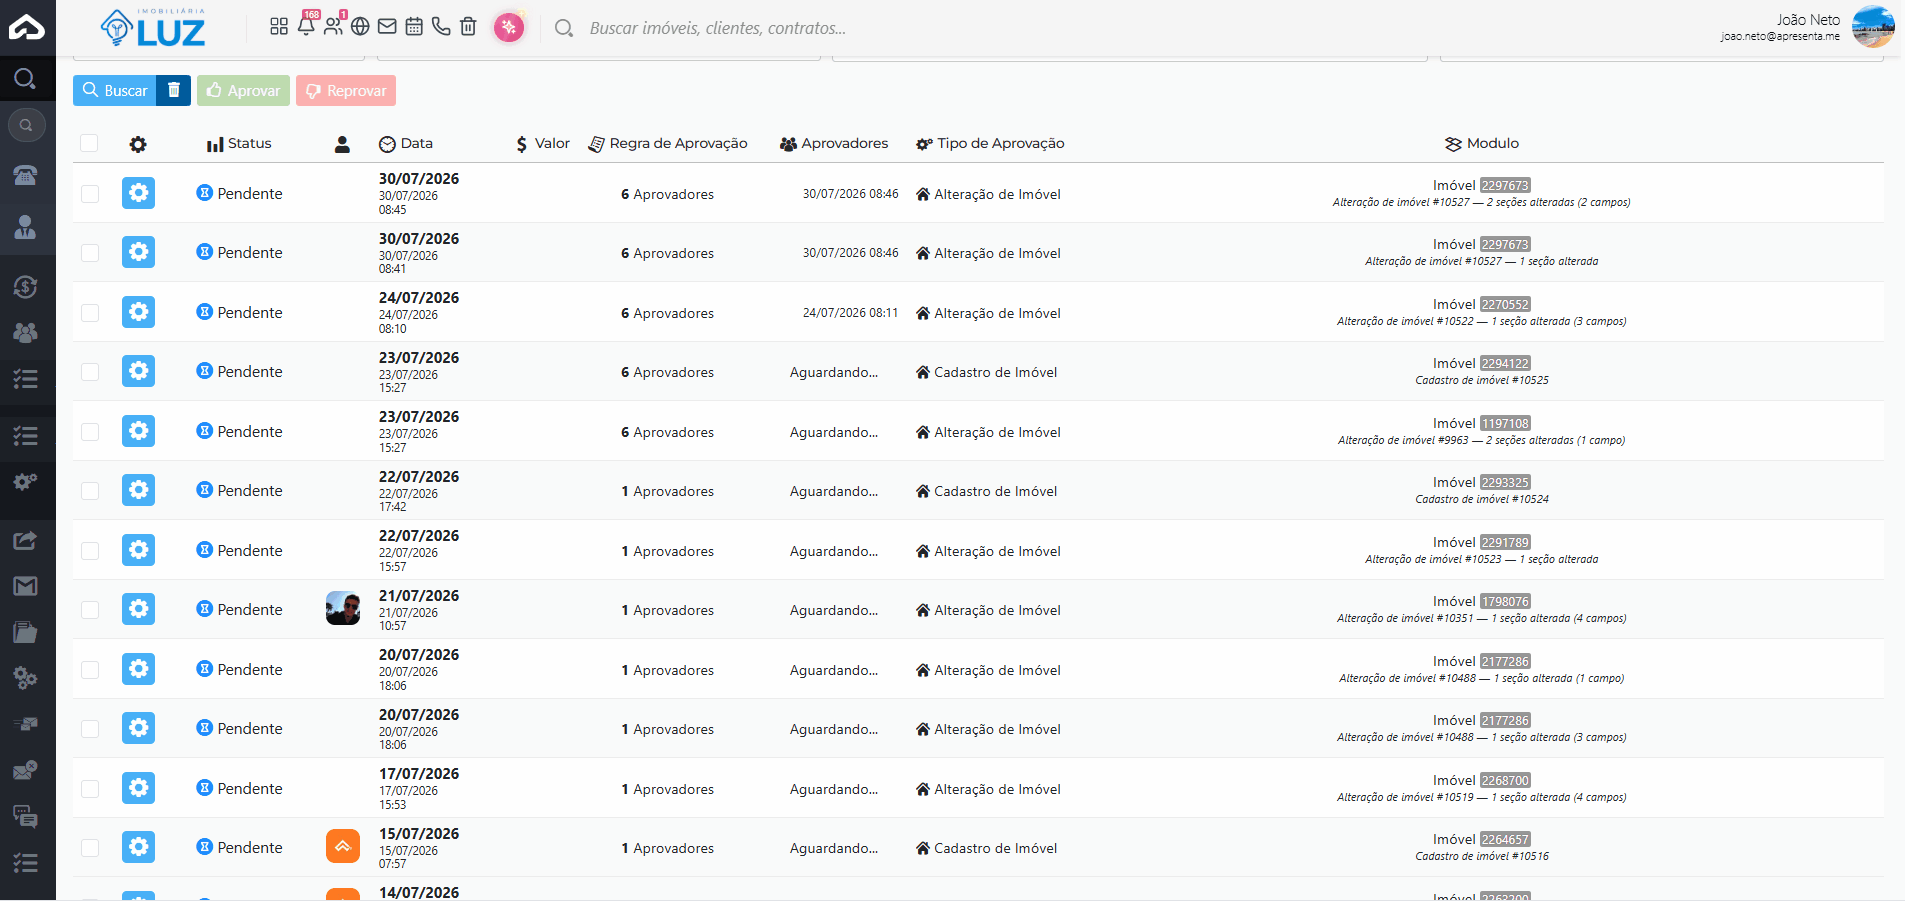Click the Buscar search button
The image size is (1905, 901).
[115, 90]
